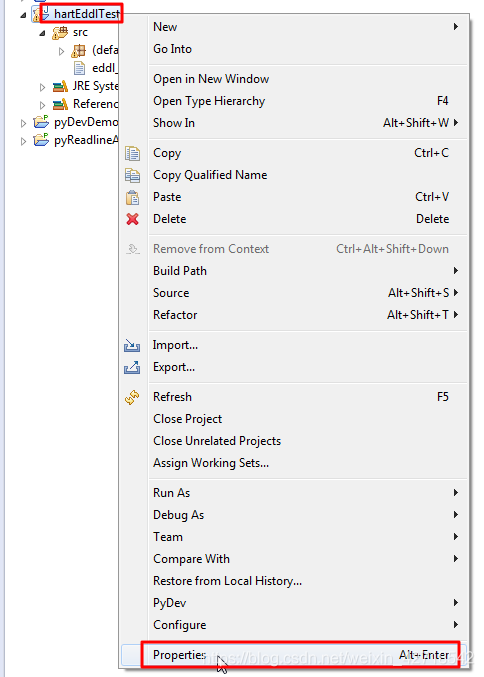The image size is (484, 677).
Task: Open the Show In submenu
Action: 307,123
